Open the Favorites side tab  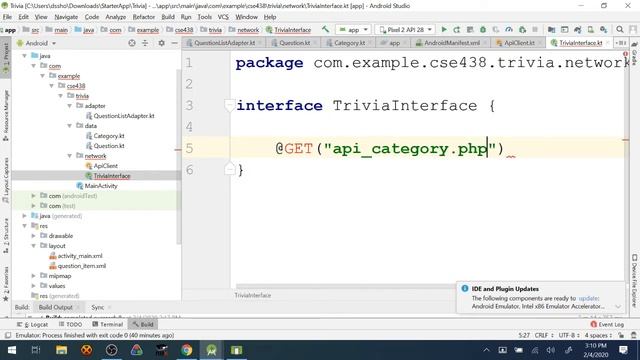6,284
